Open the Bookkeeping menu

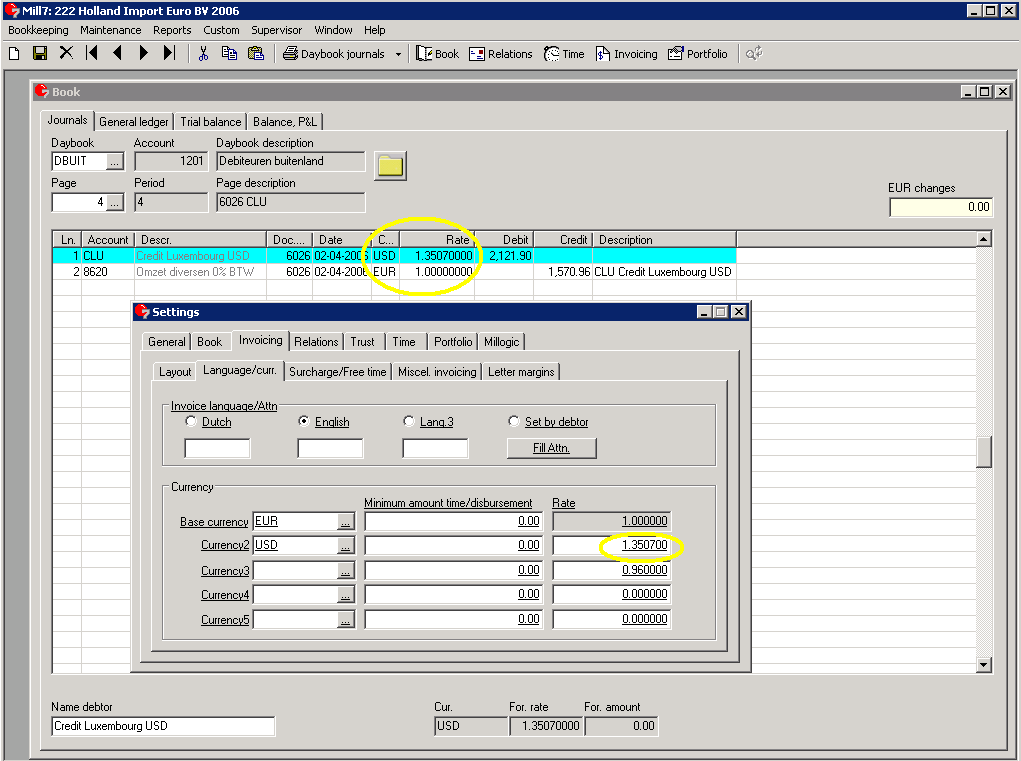pos(38,30)
